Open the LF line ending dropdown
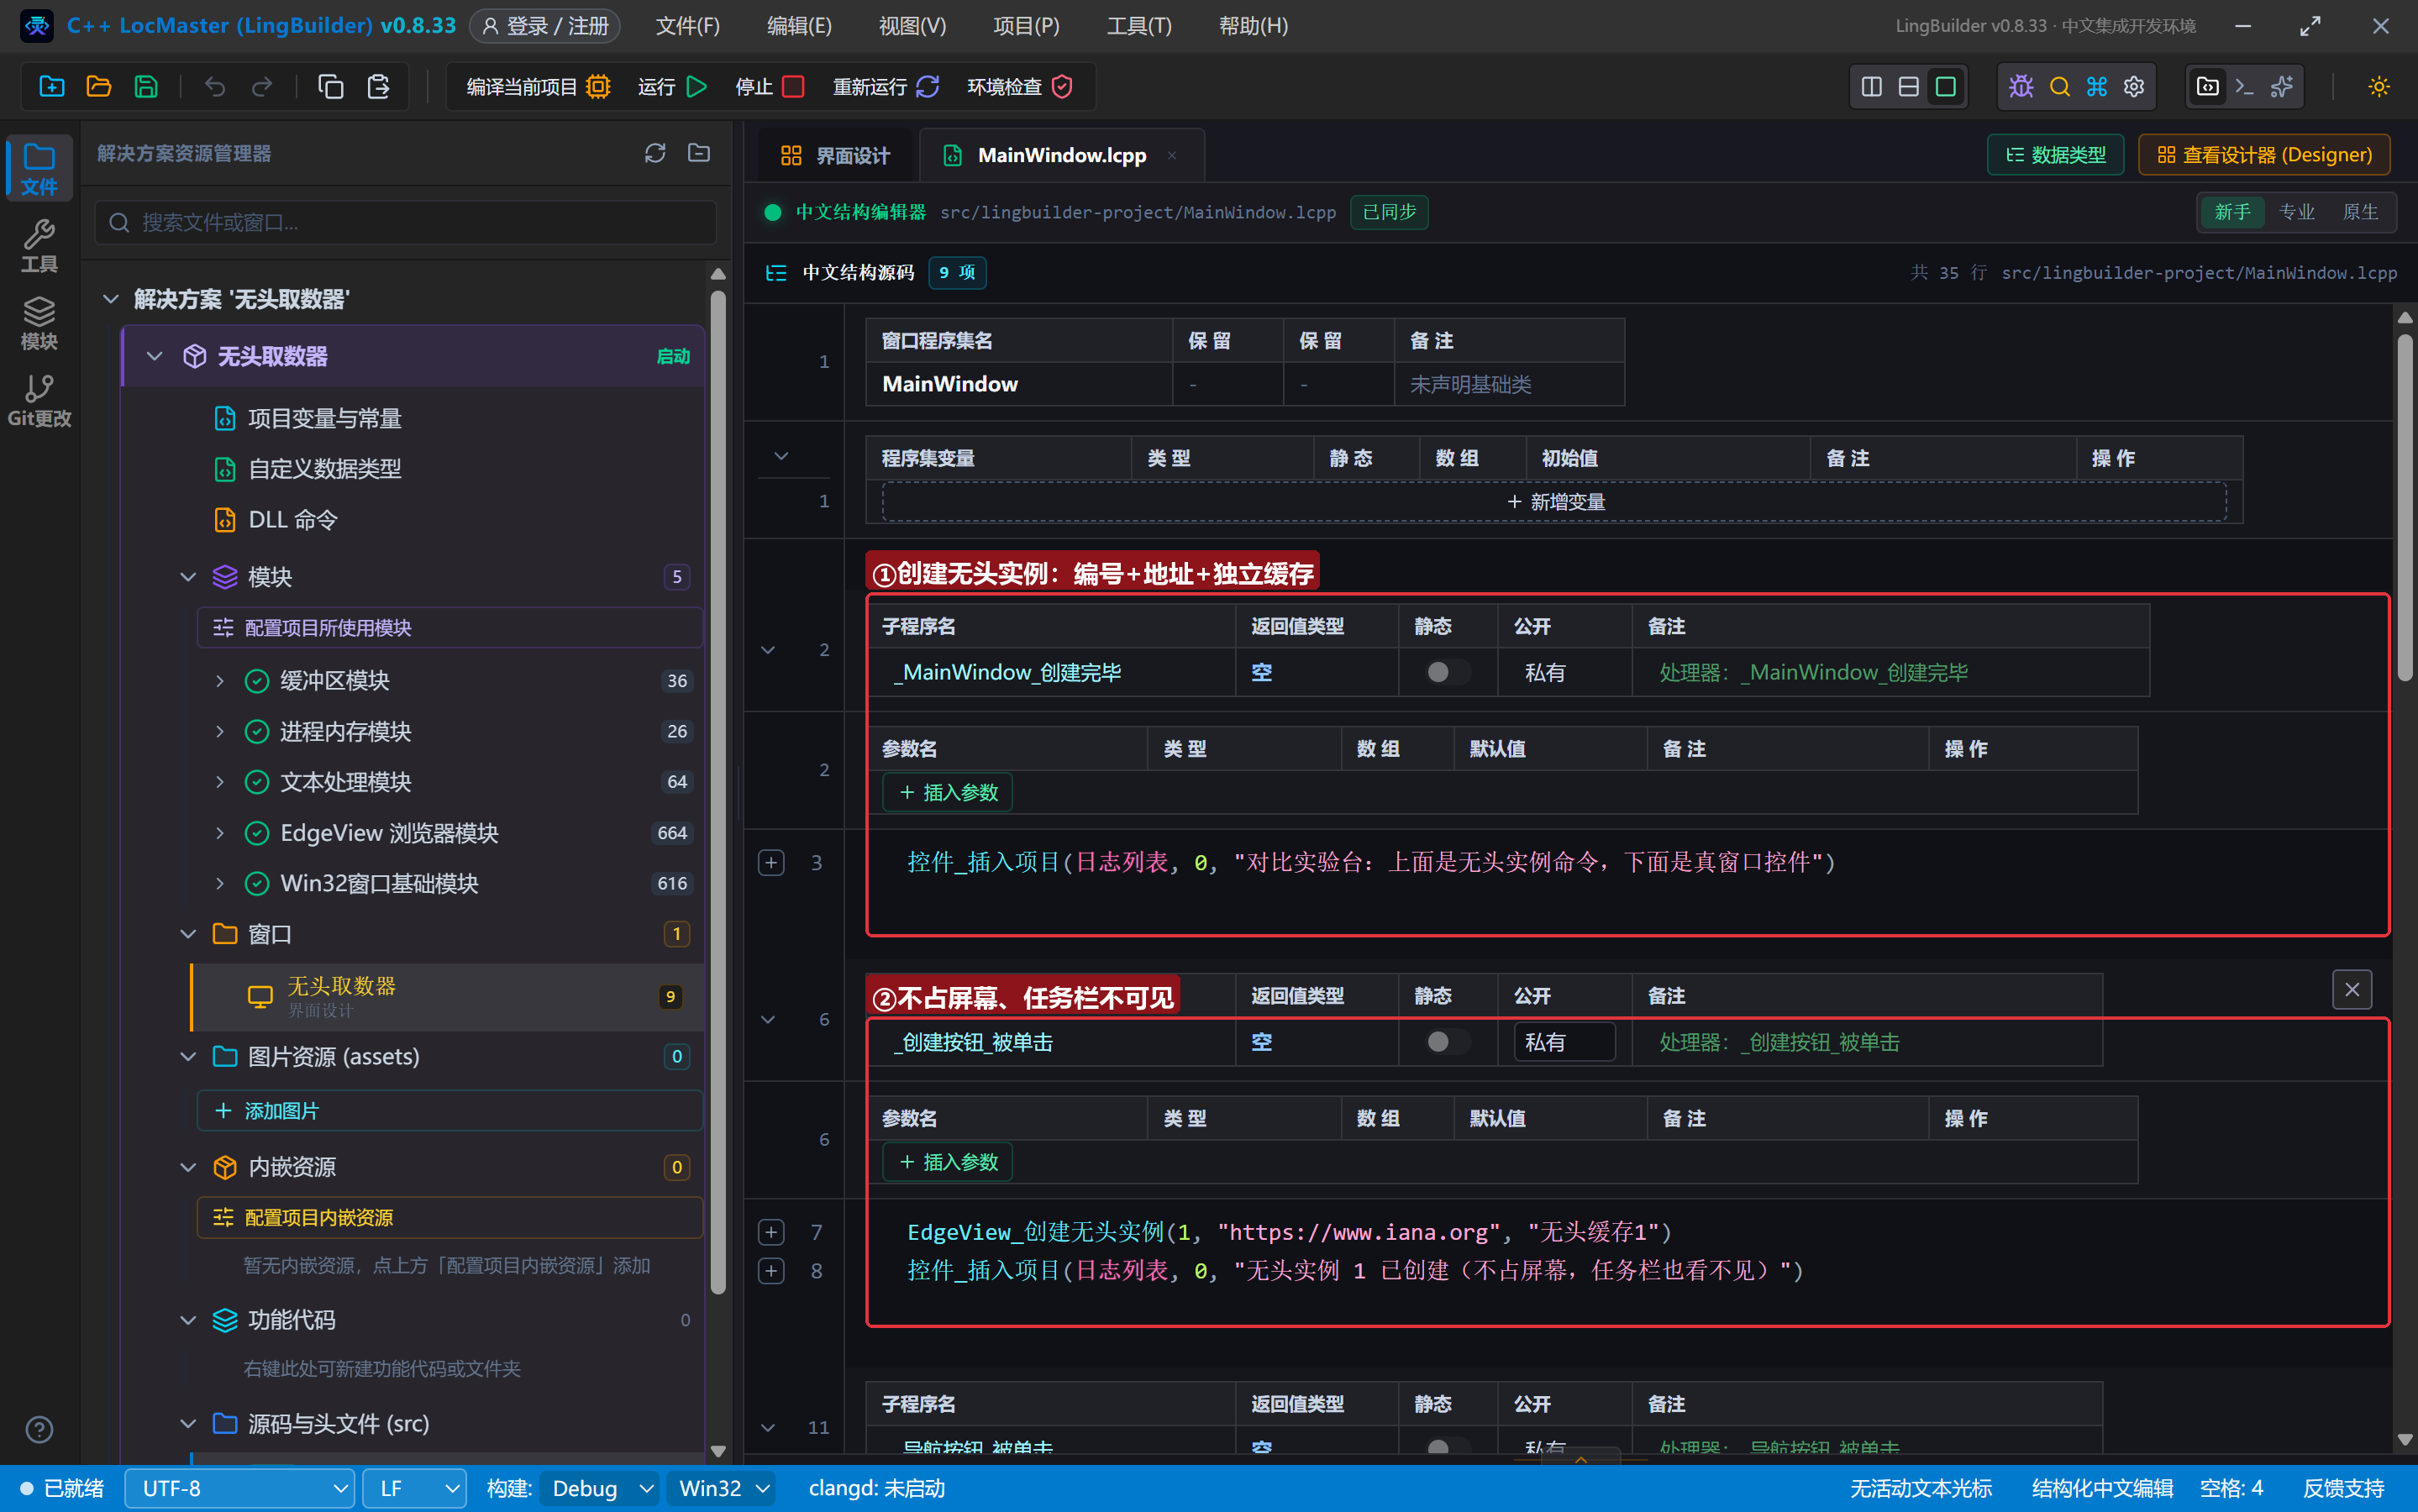 pyautogui.click(x=414, y=1489)
